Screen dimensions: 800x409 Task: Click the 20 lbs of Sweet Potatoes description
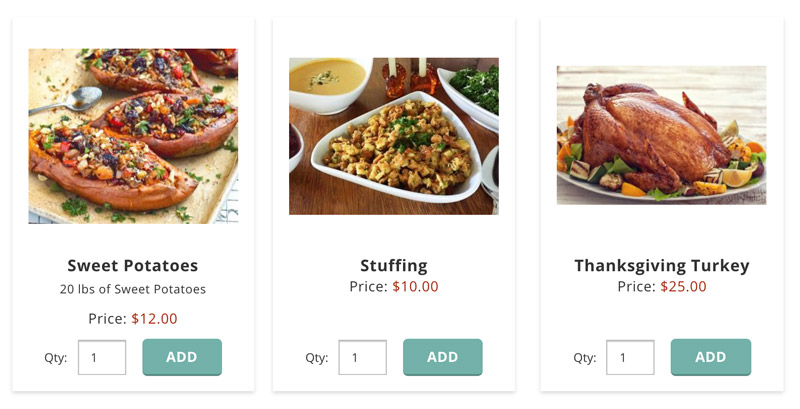(x=133, y=290)
